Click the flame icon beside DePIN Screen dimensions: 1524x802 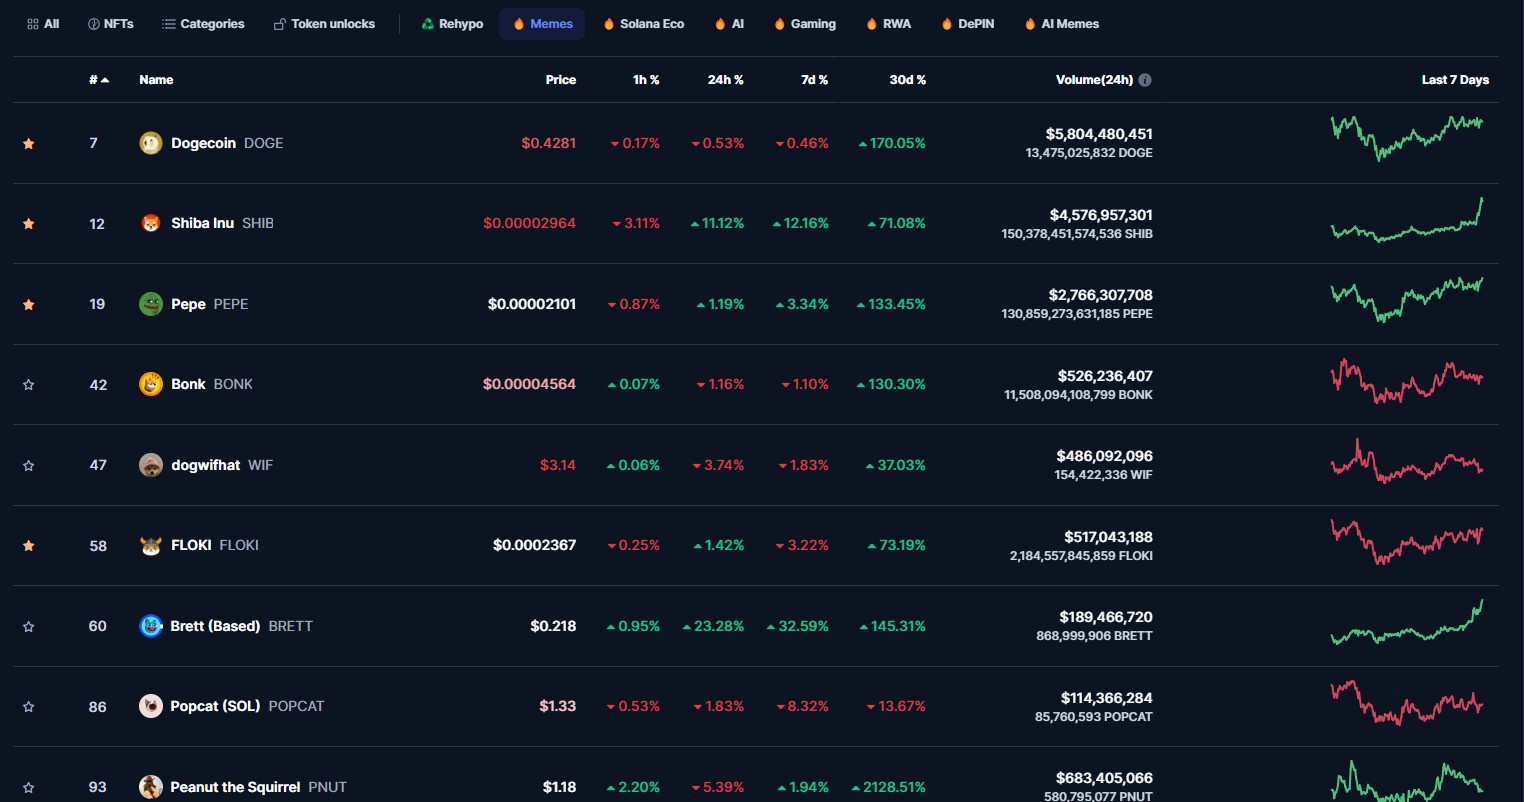(x=947, y=24)
